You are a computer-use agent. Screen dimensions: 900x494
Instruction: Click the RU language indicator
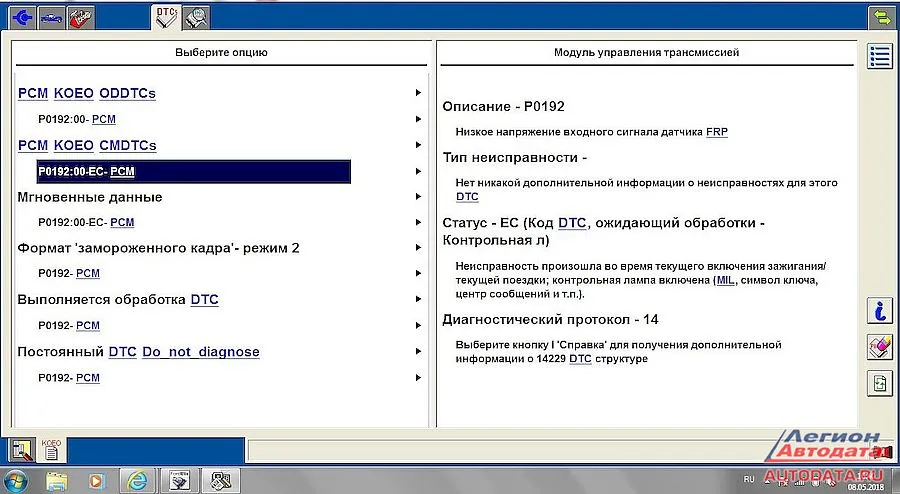click(749, 479)
